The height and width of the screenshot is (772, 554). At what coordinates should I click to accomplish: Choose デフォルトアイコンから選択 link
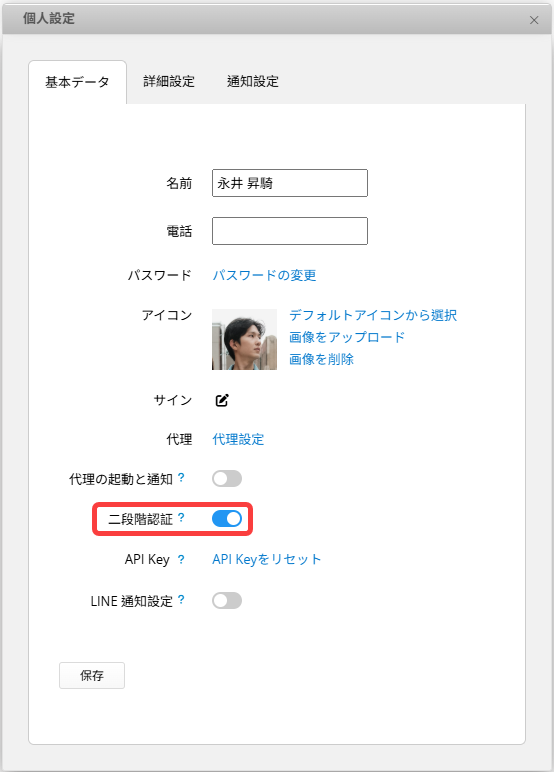pyautogui.click(x=373, y=315)
